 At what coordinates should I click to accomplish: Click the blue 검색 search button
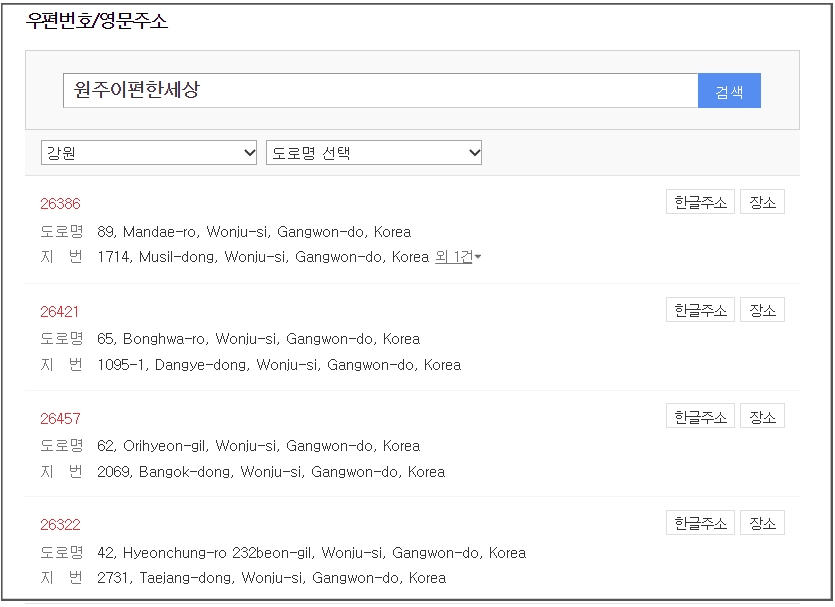(729, 91)
